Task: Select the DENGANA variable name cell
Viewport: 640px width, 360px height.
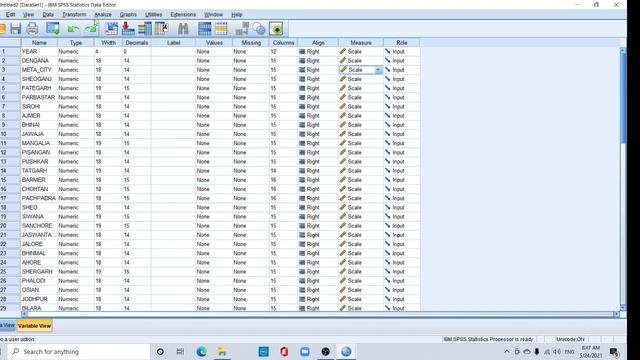Action: [x=39, y=60]
